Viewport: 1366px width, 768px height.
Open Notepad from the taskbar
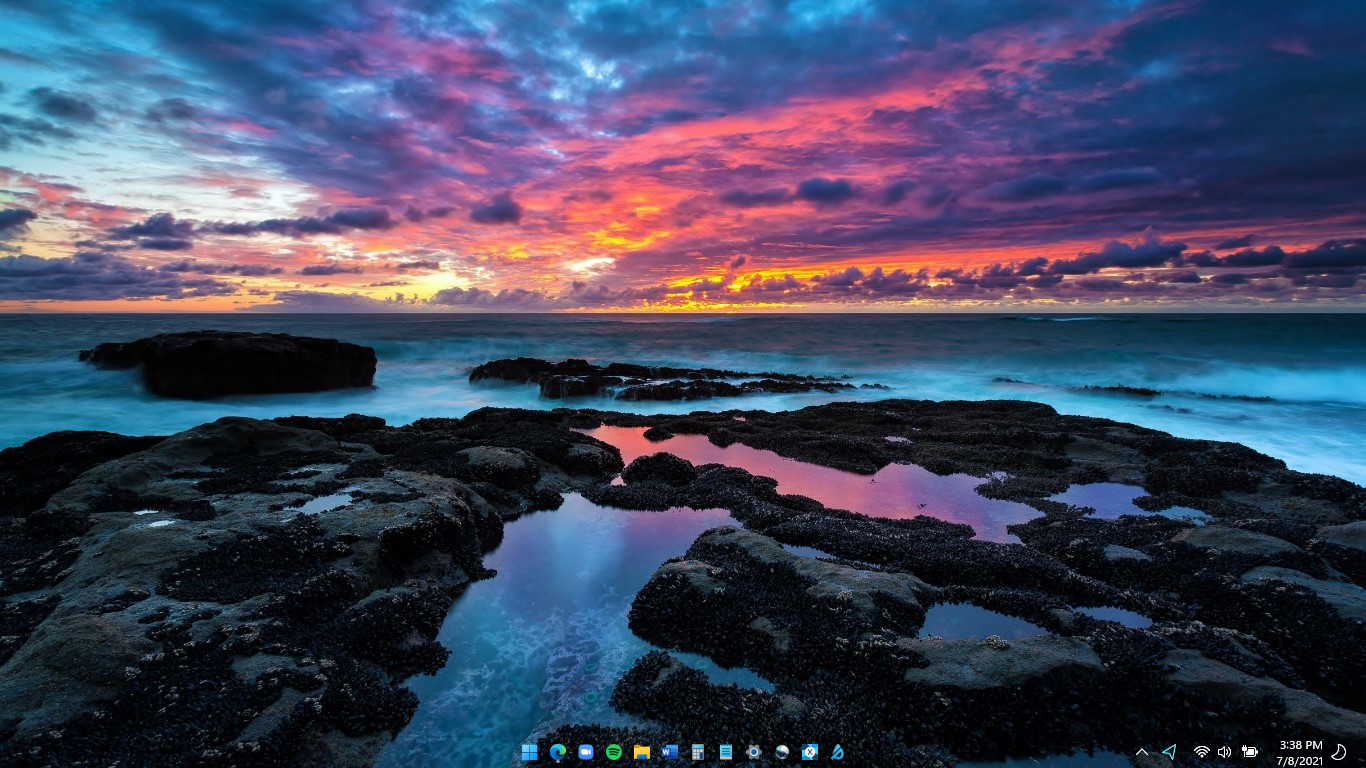[x=724, y=751]
